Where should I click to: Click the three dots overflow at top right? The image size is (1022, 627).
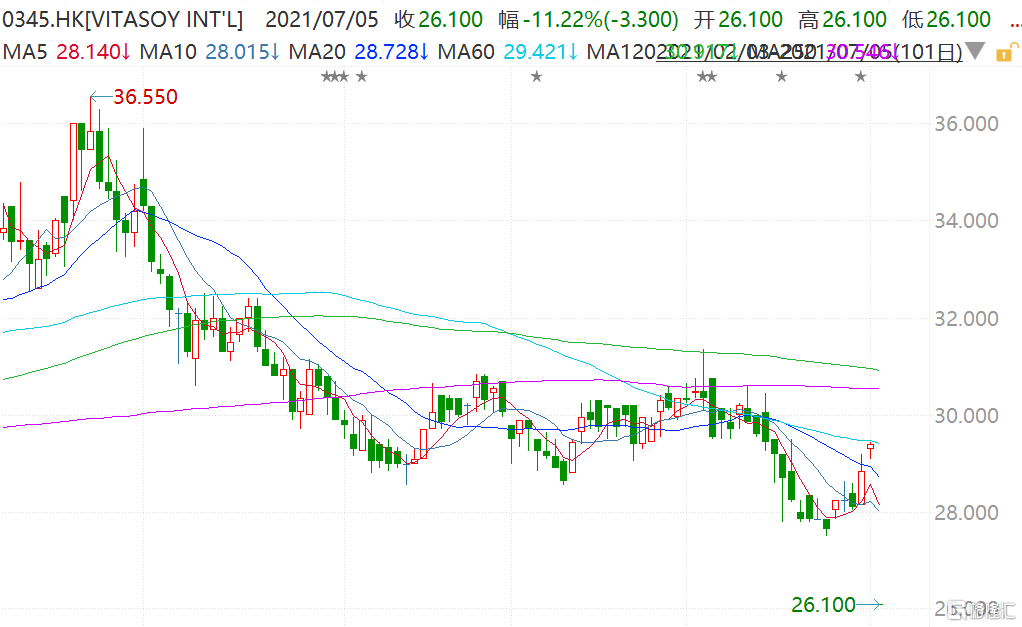point(1010,19)
